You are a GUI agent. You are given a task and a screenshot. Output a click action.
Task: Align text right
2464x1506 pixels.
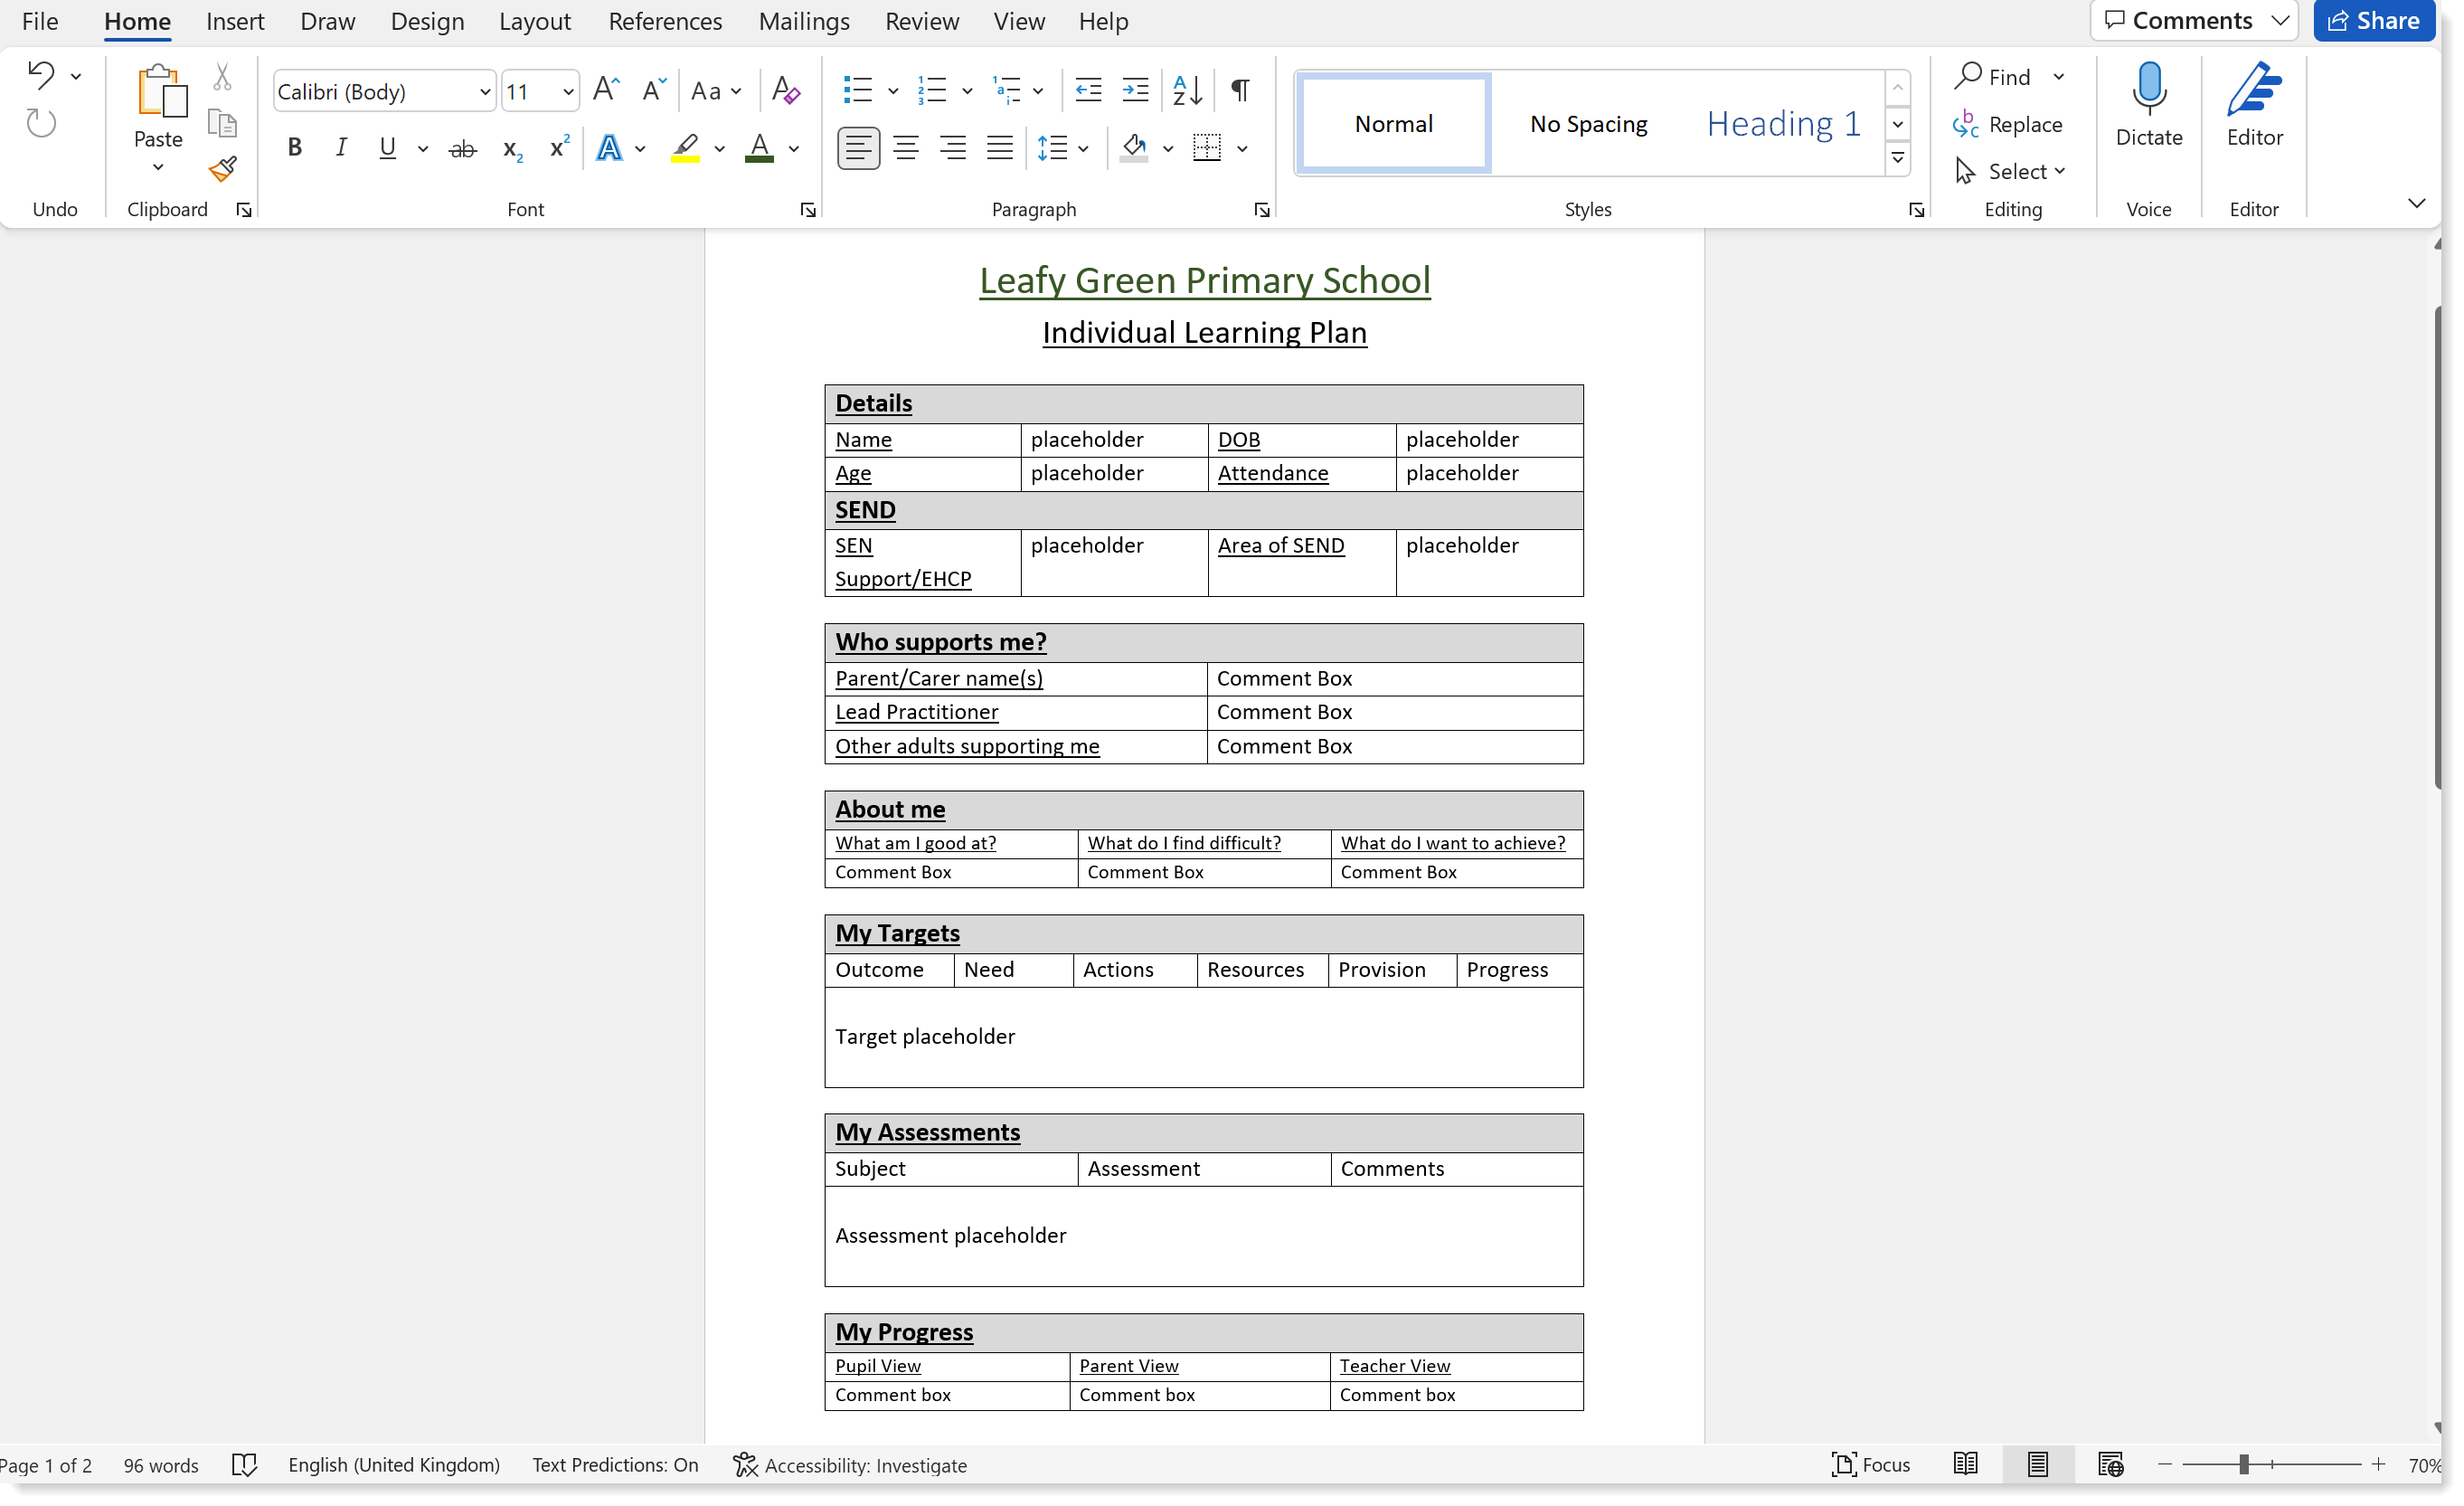click(953, 149)
